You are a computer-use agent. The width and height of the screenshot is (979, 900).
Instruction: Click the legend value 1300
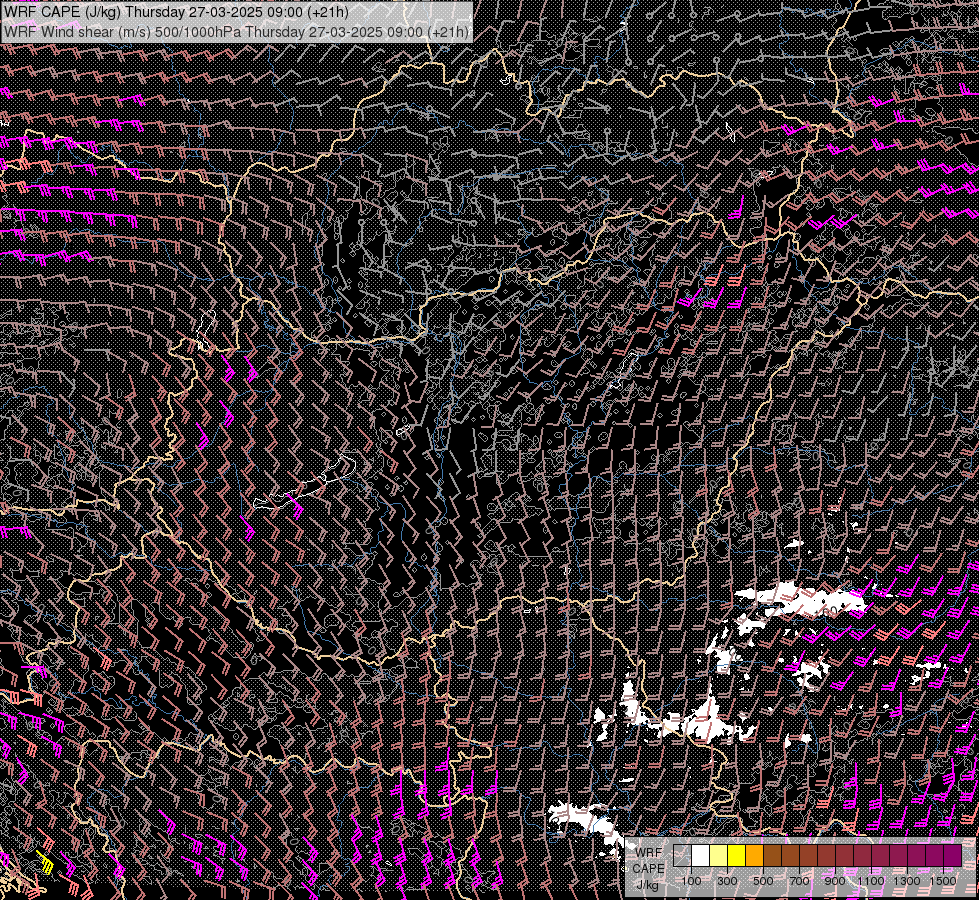(907, 881)
